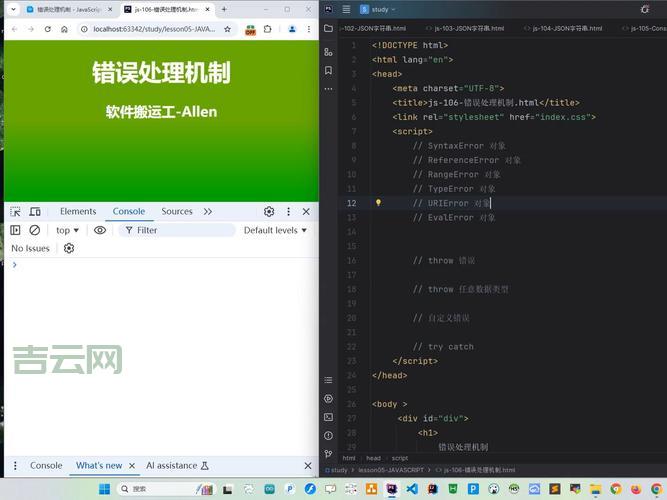Screen dimensions: 667x500
Task: Toggle console sidebar panel
Action: pyautogui.click(x=15, y=230)
